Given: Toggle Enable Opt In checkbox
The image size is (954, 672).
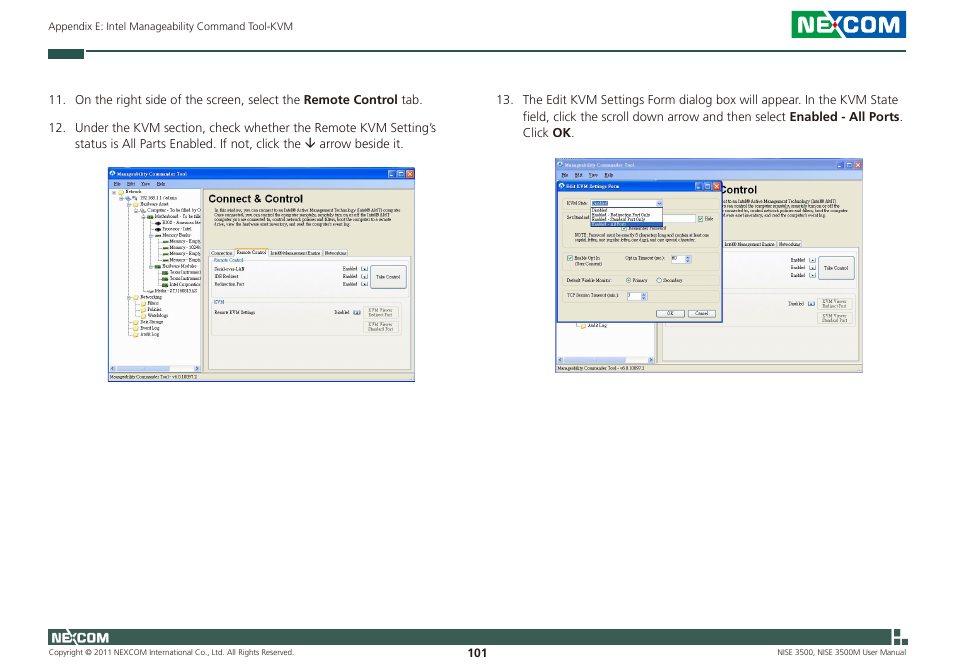Looking at the screenshot, I should 569,258.
